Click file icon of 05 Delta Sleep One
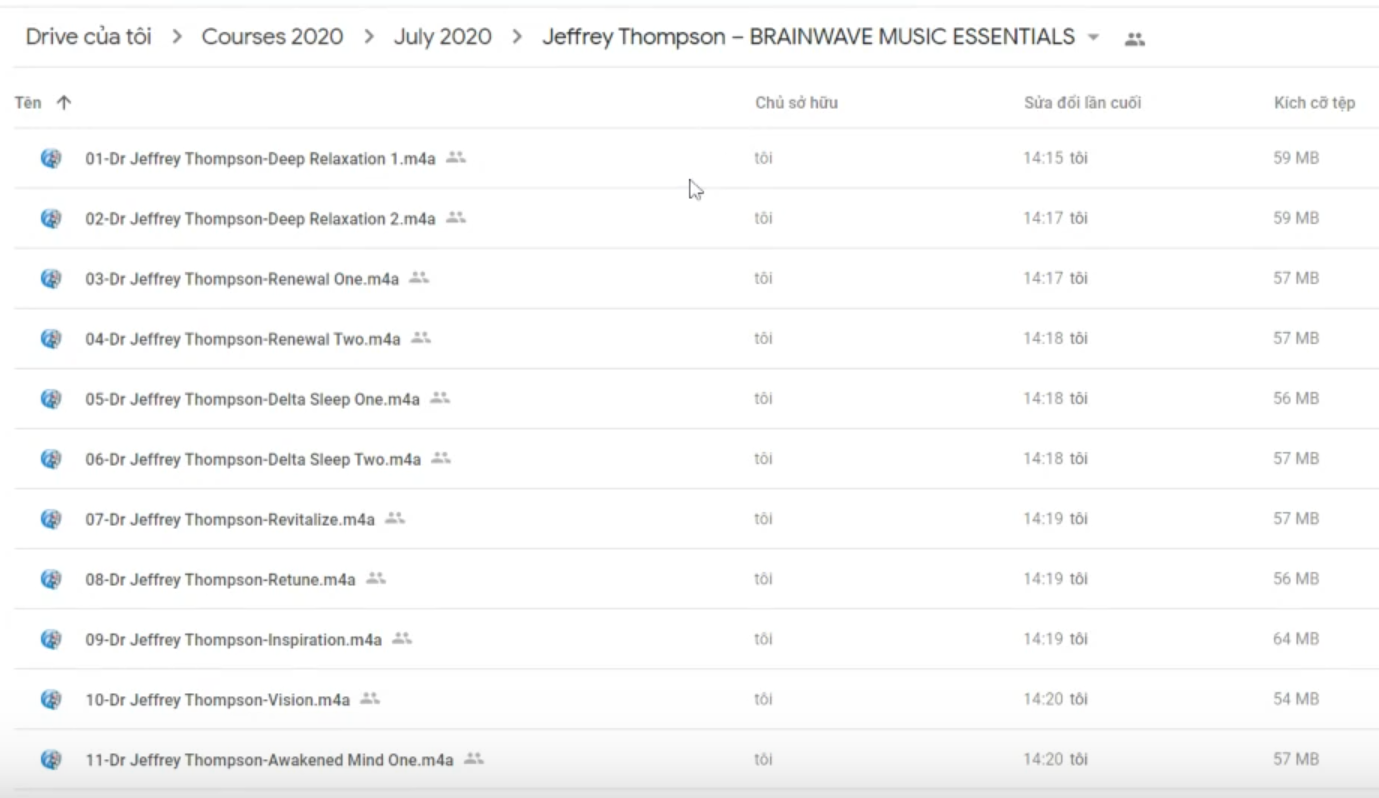 tap(51, 398)
